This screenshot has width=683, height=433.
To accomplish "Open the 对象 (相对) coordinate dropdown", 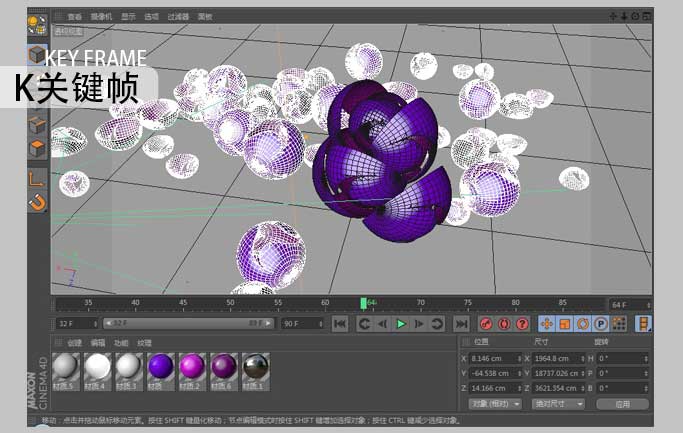I will (494, 404).
